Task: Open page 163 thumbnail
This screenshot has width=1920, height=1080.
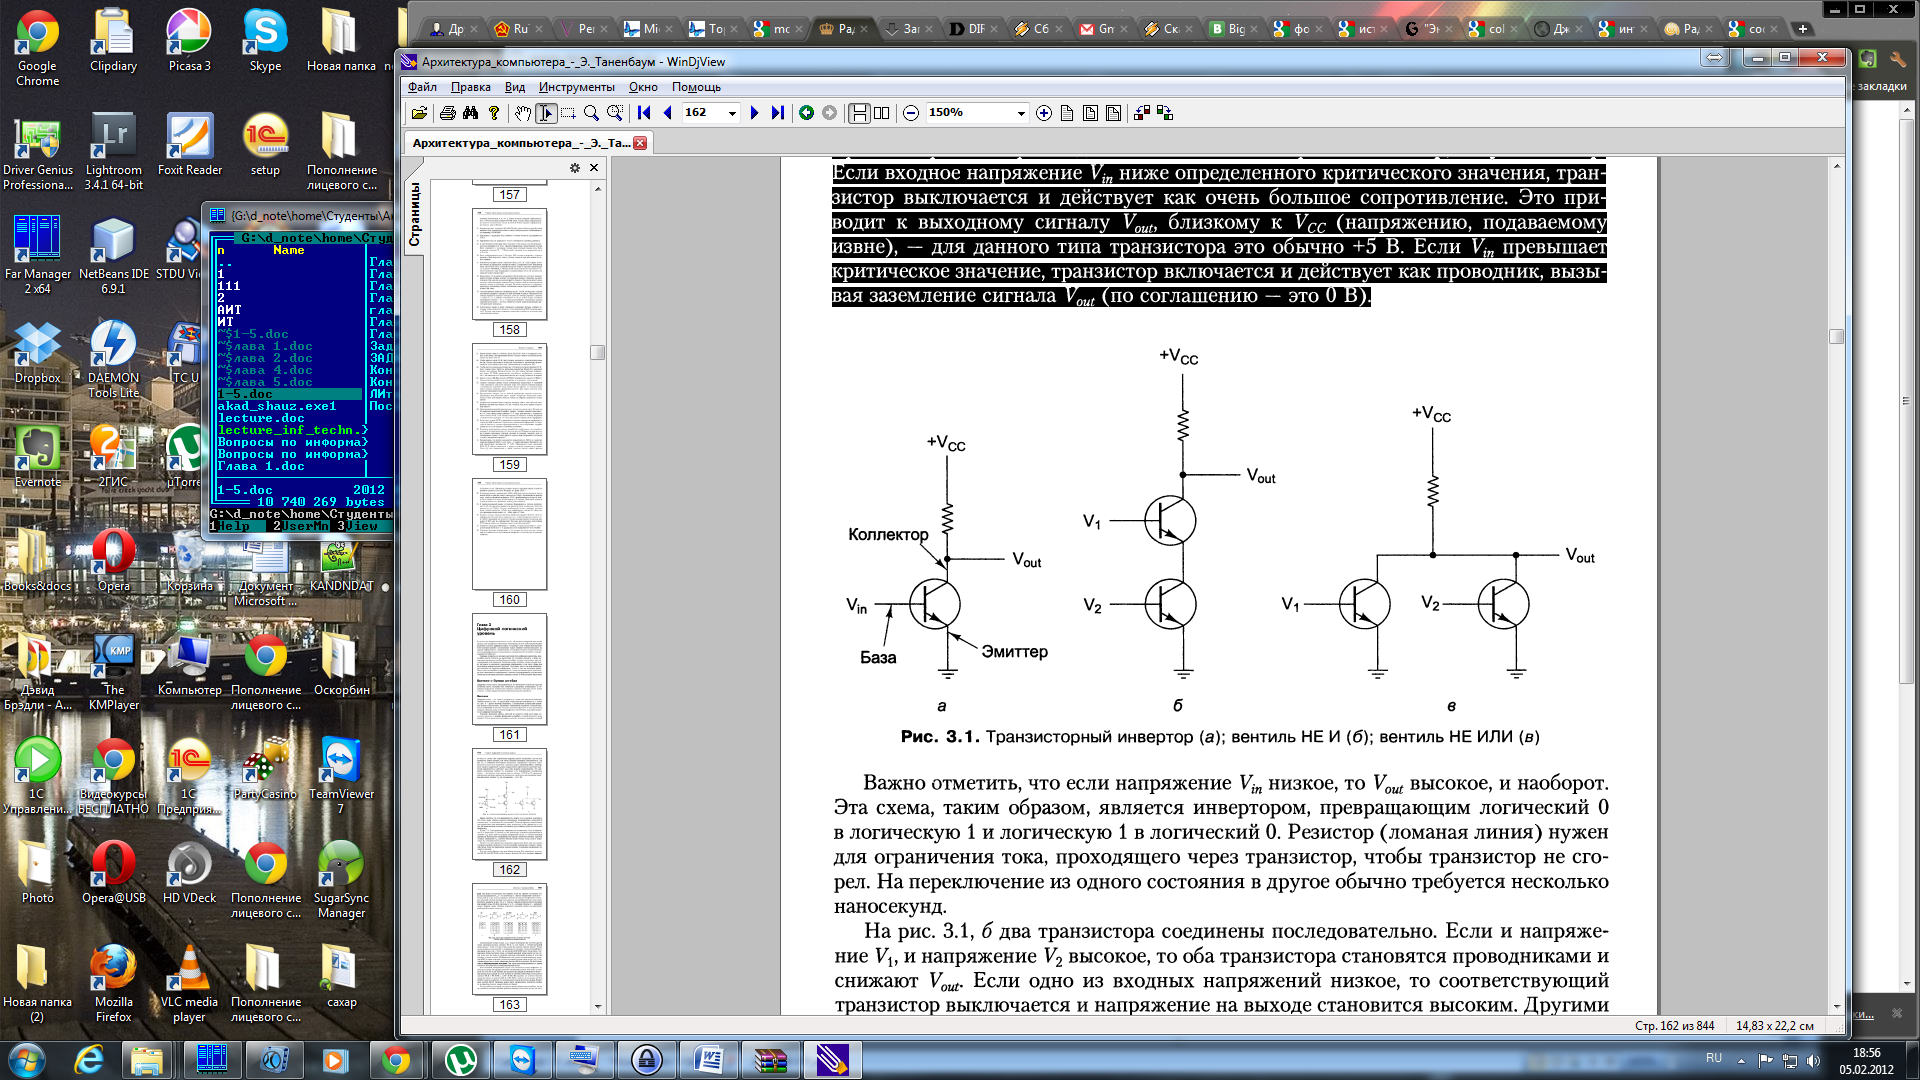Action: coord(510,940)
